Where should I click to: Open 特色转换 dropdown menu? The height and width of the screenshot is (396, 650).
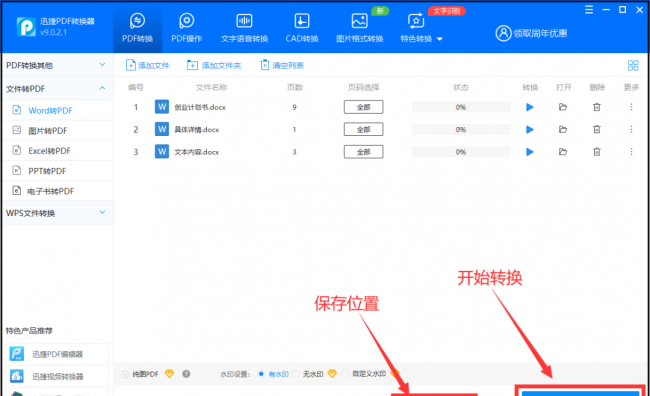[x=421, y=28]
